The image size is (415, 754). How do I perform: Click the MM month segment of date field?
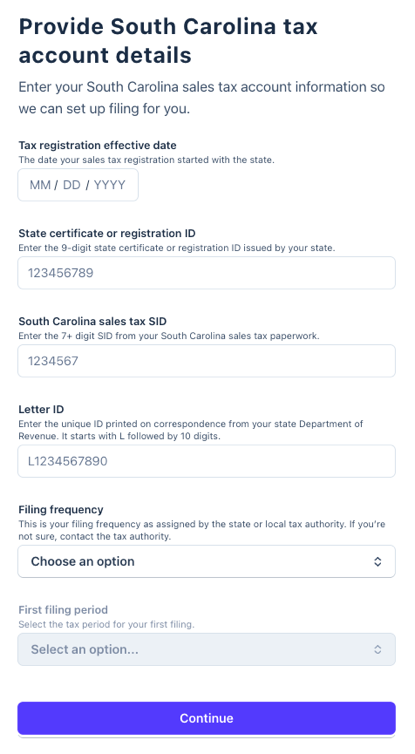pos(40,185)
